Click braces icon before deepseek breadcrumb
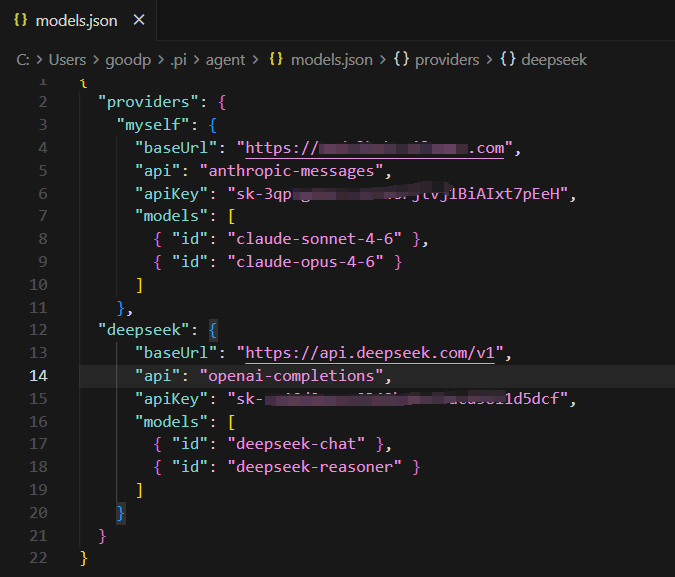The height and width of the screenshot is (577, 675). pyautogui.click(x=508, y=59)
